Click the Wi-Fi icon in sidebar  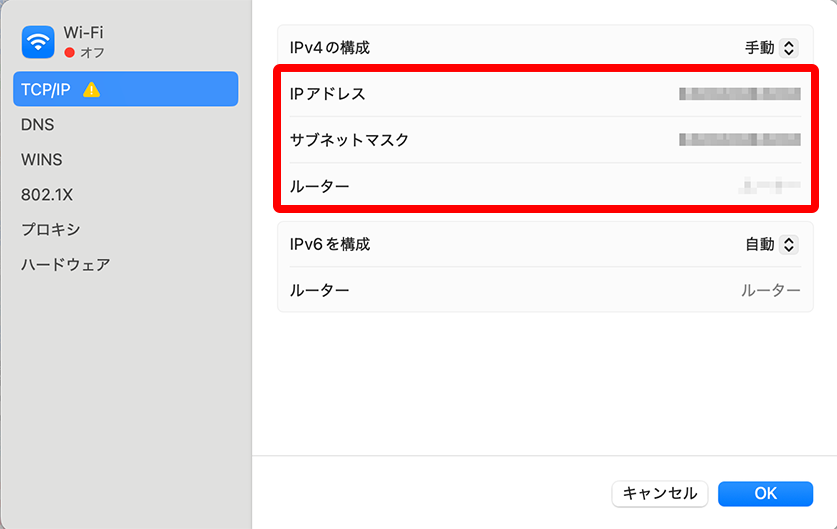(38, 42)
